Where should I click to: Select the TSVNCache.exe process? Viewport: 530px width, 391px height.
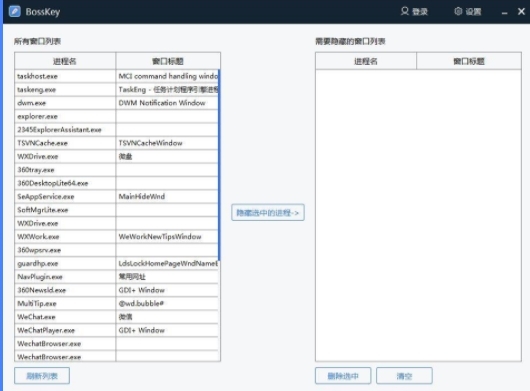[x=116, y=143]
